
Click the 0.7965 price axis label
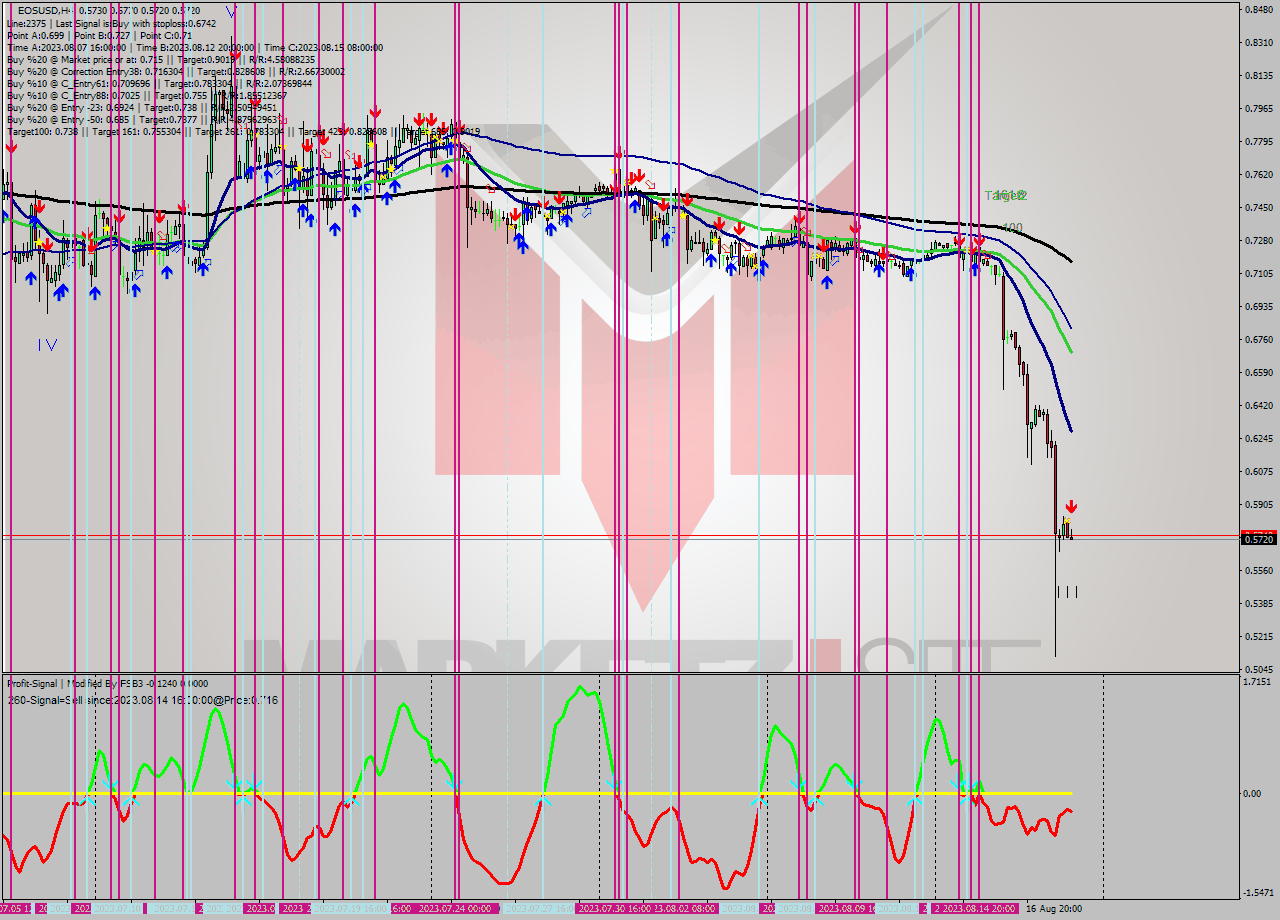tap(1259, 109)
